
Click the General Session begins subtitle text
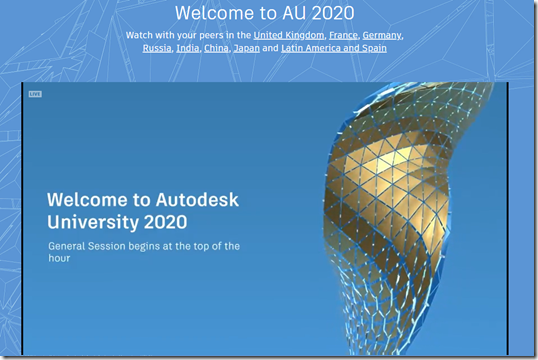tap(144, 252)
